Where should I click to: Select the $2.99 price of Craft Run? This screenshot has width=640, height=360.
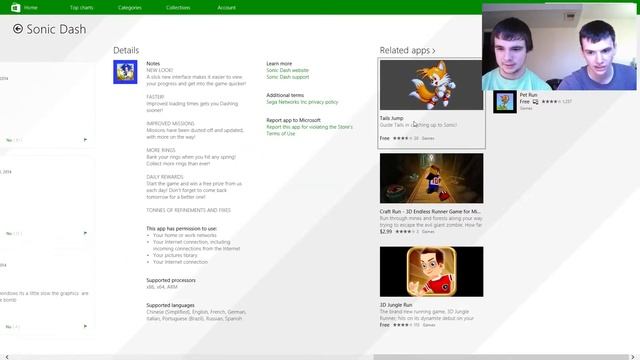(386, 231)
